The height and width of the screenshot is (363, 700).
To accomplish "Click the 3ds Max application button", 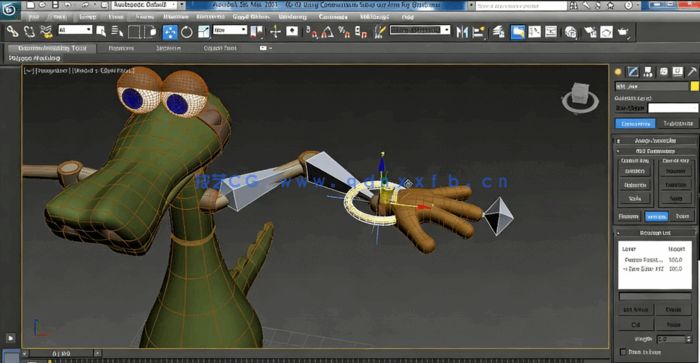I will 10,10.
